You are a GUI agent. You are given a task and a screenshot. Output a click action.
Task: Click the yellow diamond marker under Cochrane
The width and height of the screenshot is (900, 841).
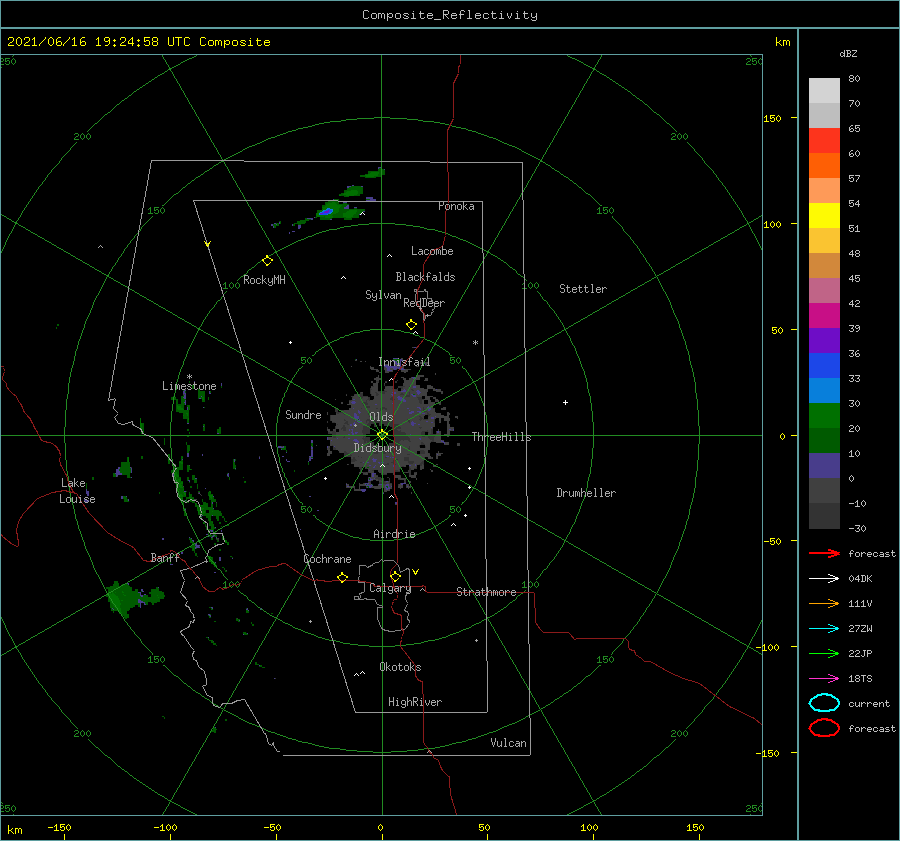(x=342, y=577)
